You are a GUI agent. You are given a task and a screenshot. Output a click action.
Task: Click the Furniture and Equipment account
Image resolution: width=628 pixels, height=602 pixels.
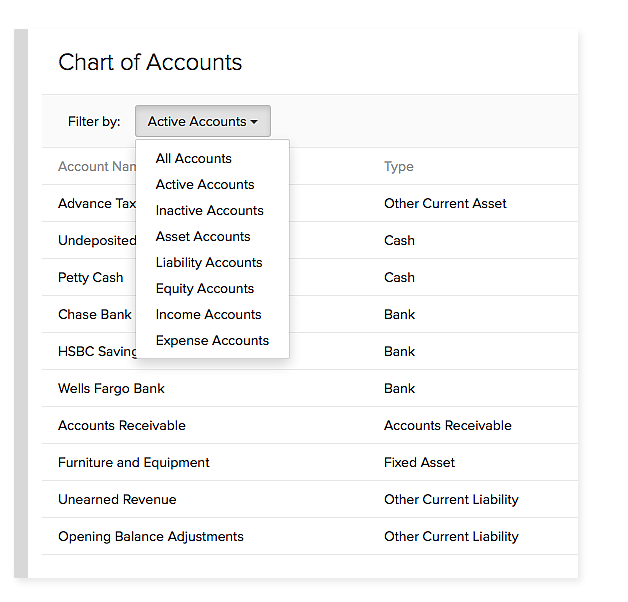pyautogui.click(x=134, y=462)
